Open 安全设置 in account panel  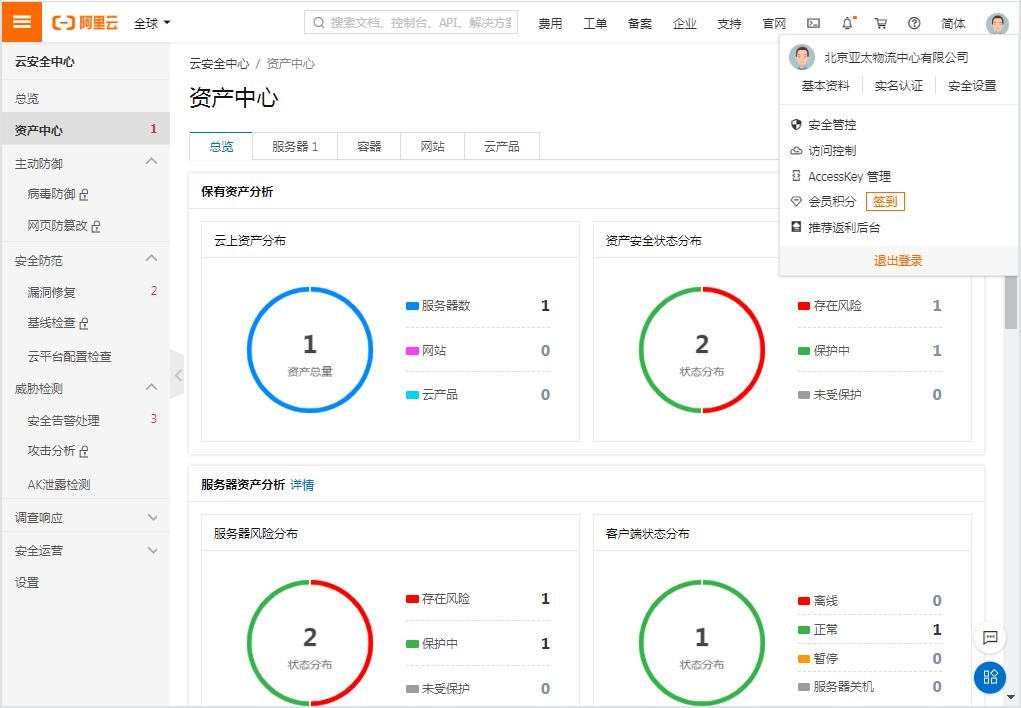point(972,85)
